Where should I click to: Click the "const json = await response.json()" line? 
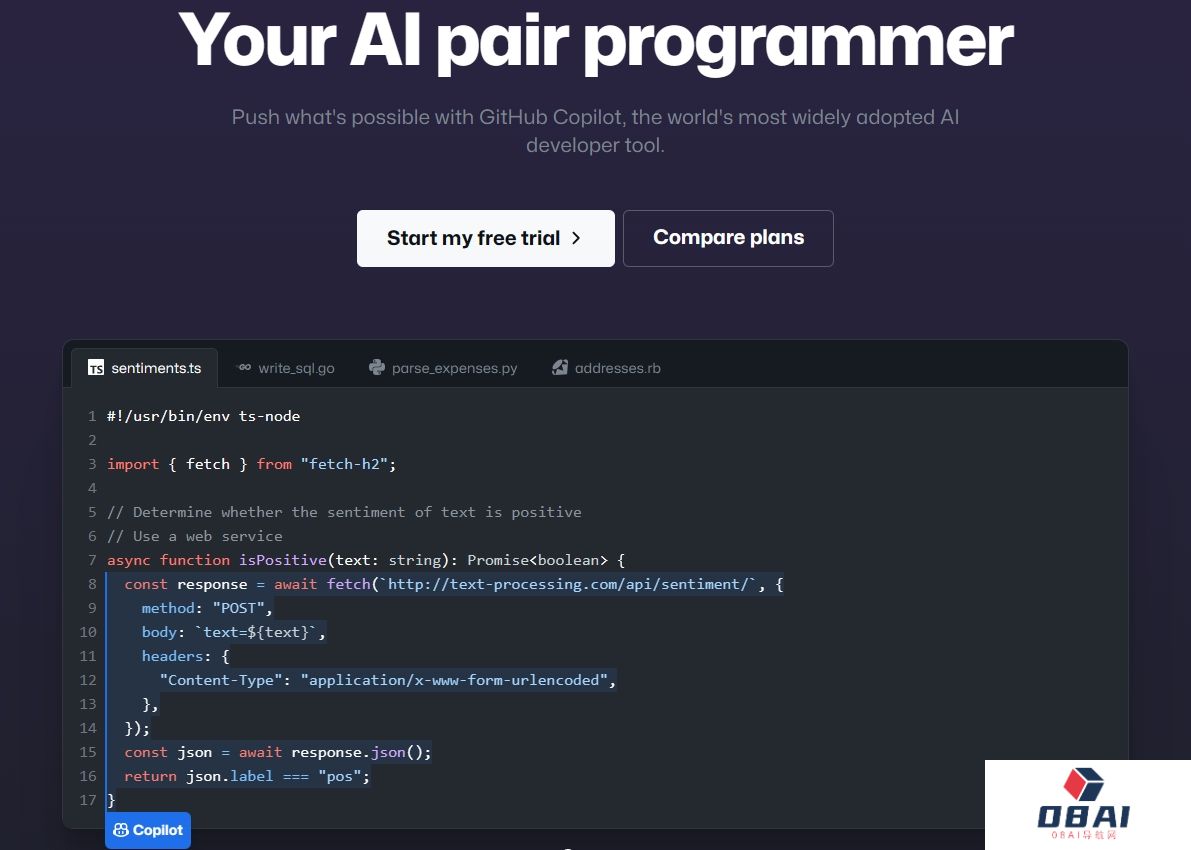coord(278,752)
